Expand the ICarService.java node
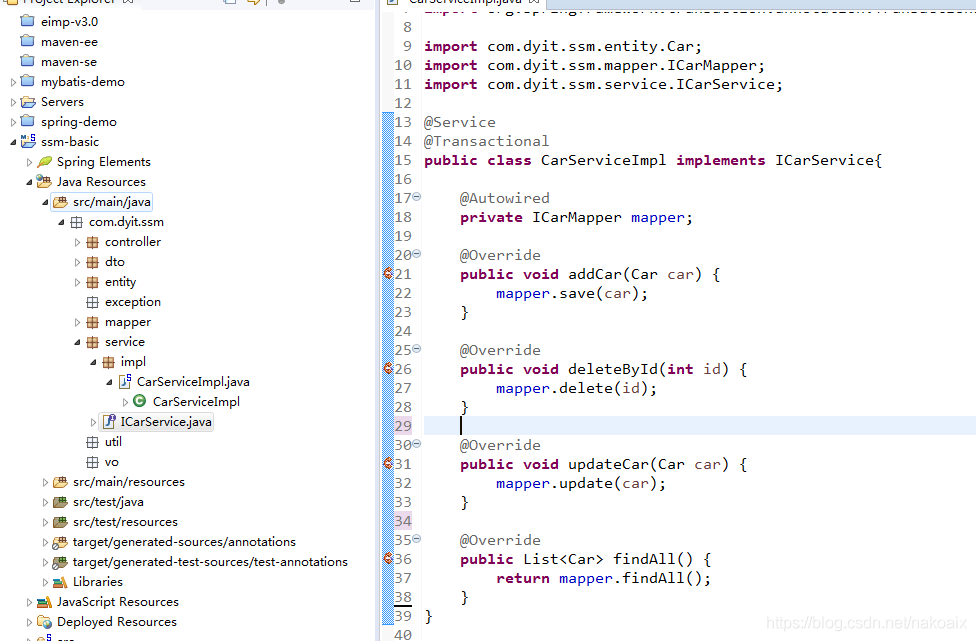 (93, 423)
